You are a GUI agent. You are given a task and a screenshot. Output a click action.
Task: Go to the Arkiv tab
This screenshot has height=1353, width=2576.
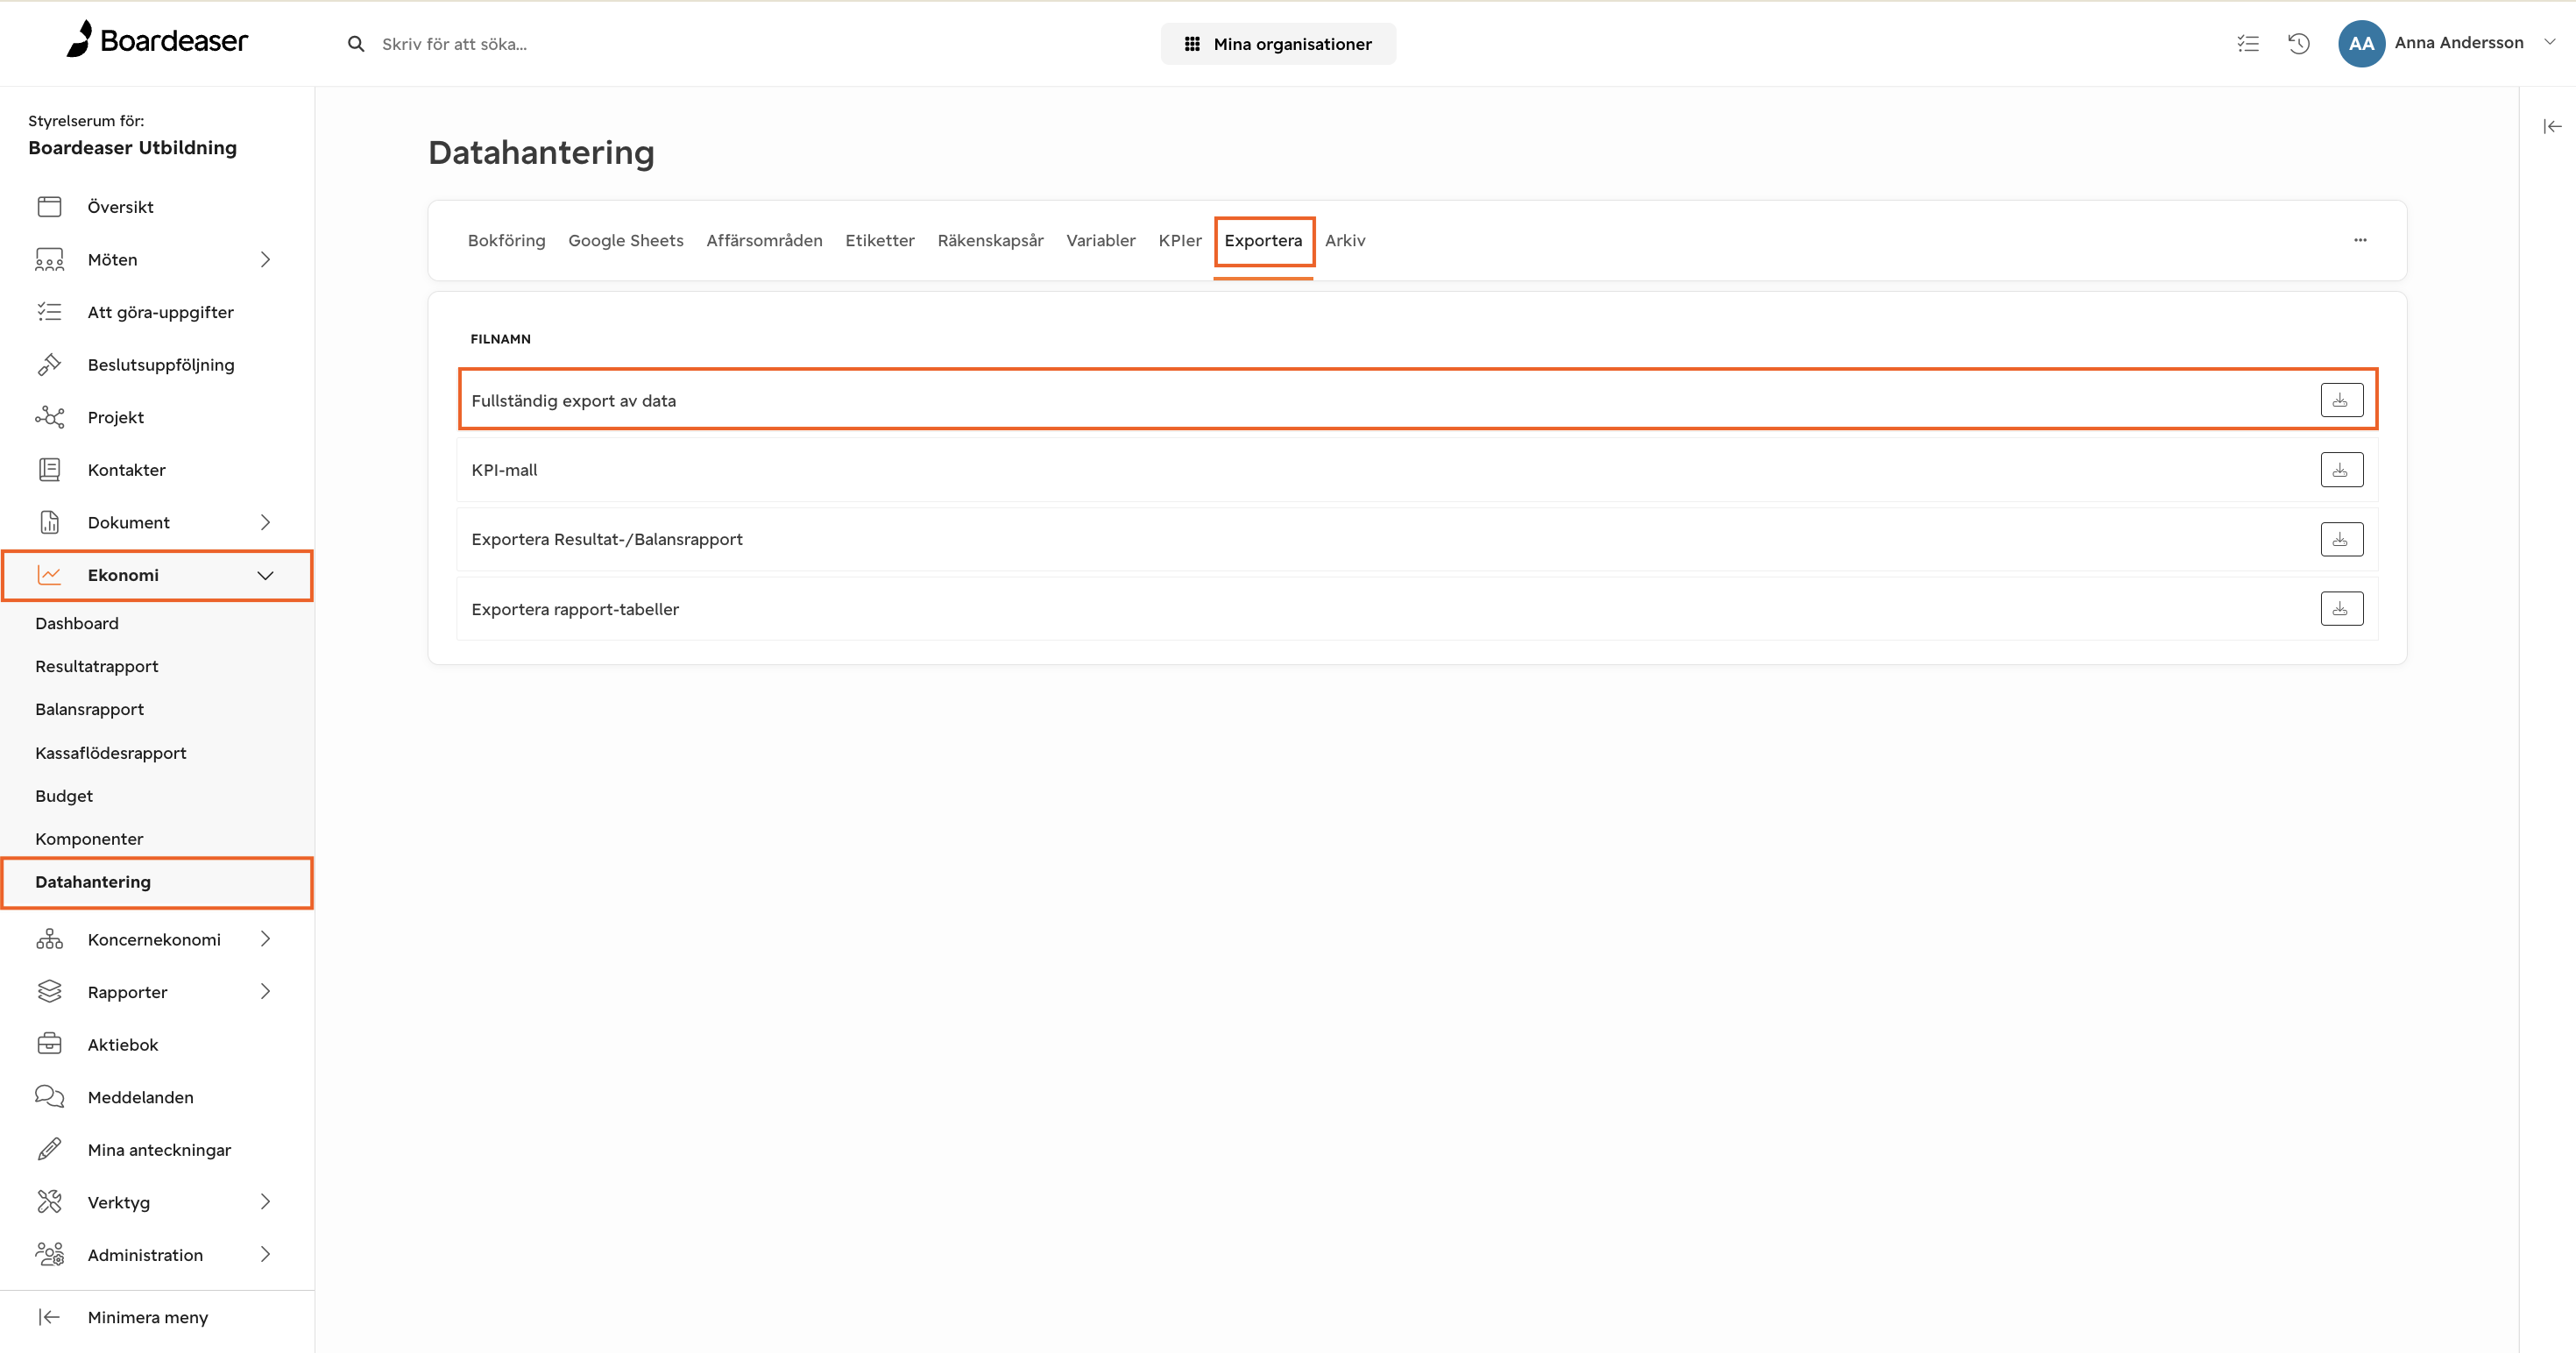1345,240
